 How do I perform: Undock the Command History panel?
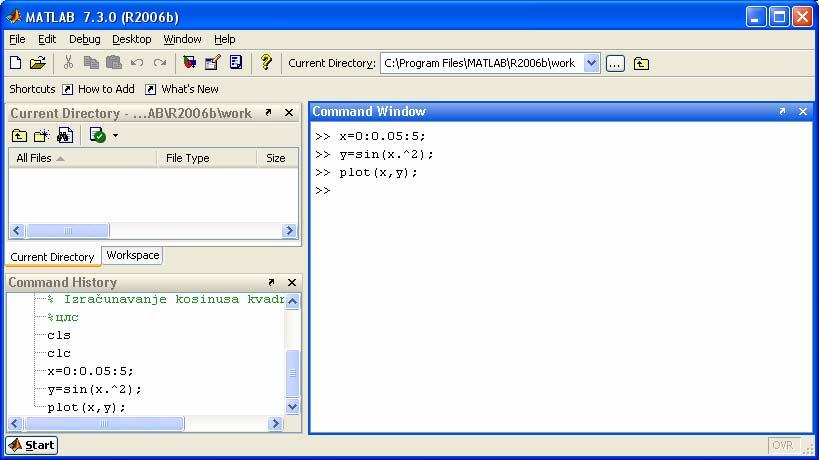pyautogui.click(x=271, y=282)
